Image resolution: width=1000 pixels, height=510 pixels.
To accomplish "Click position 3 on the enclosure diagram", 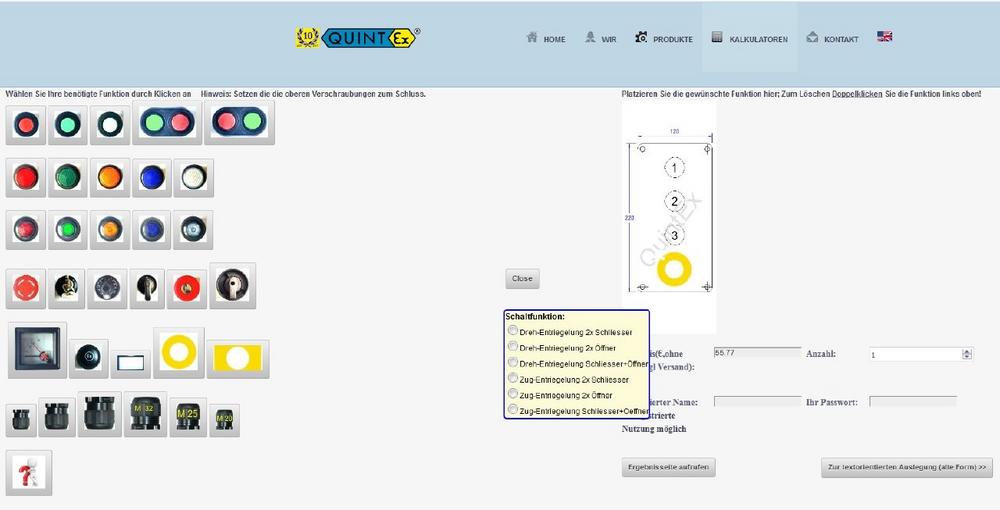I will tap(675, 235).
